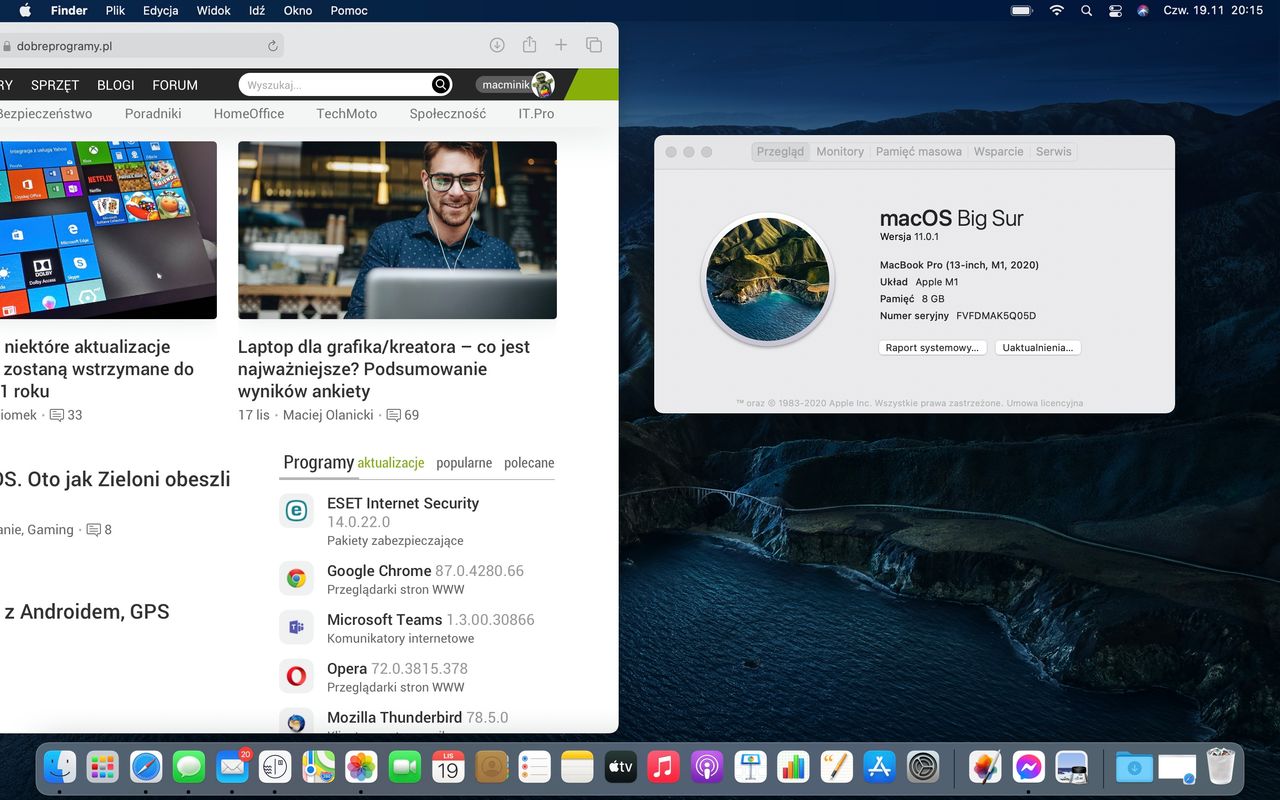Launch Podcasts from the Dock
1280x800 pixels.
707,767
